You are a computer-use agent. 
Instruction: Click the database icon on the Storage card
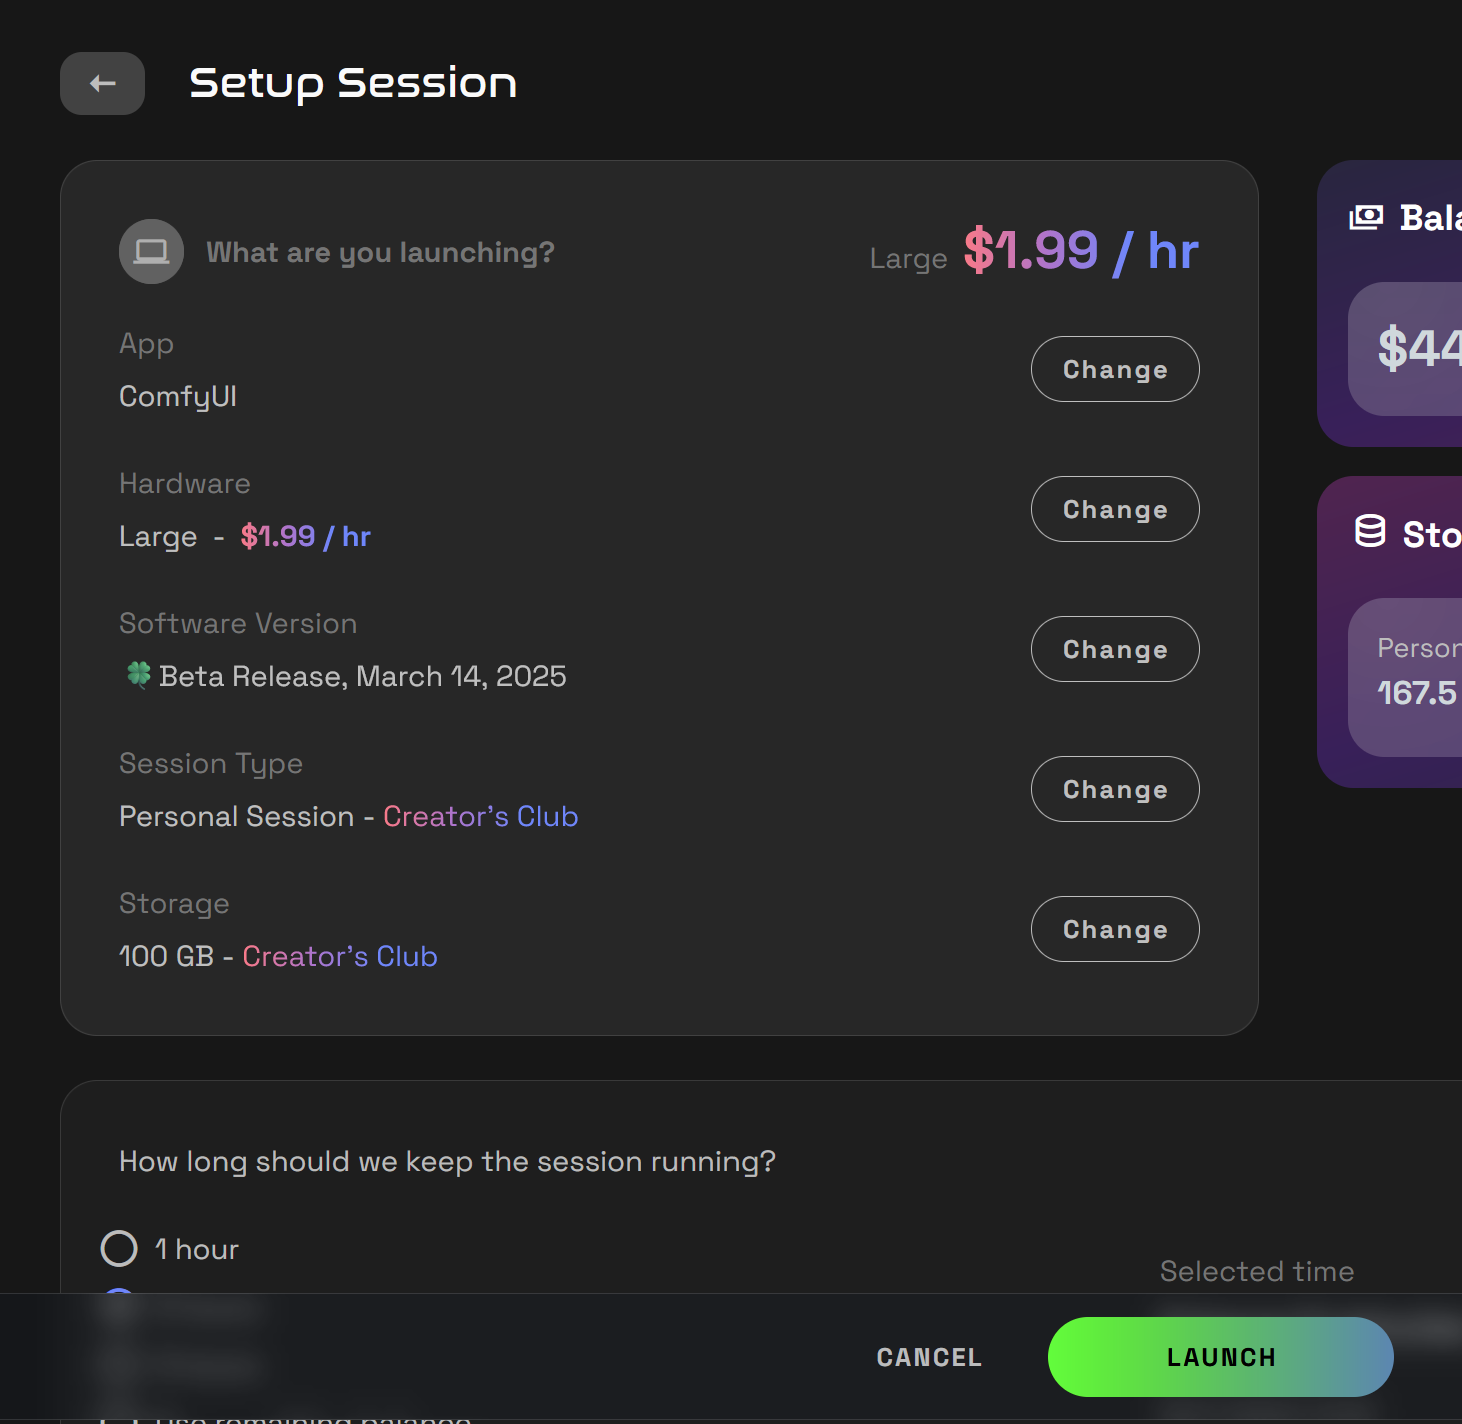[1369, 533]
